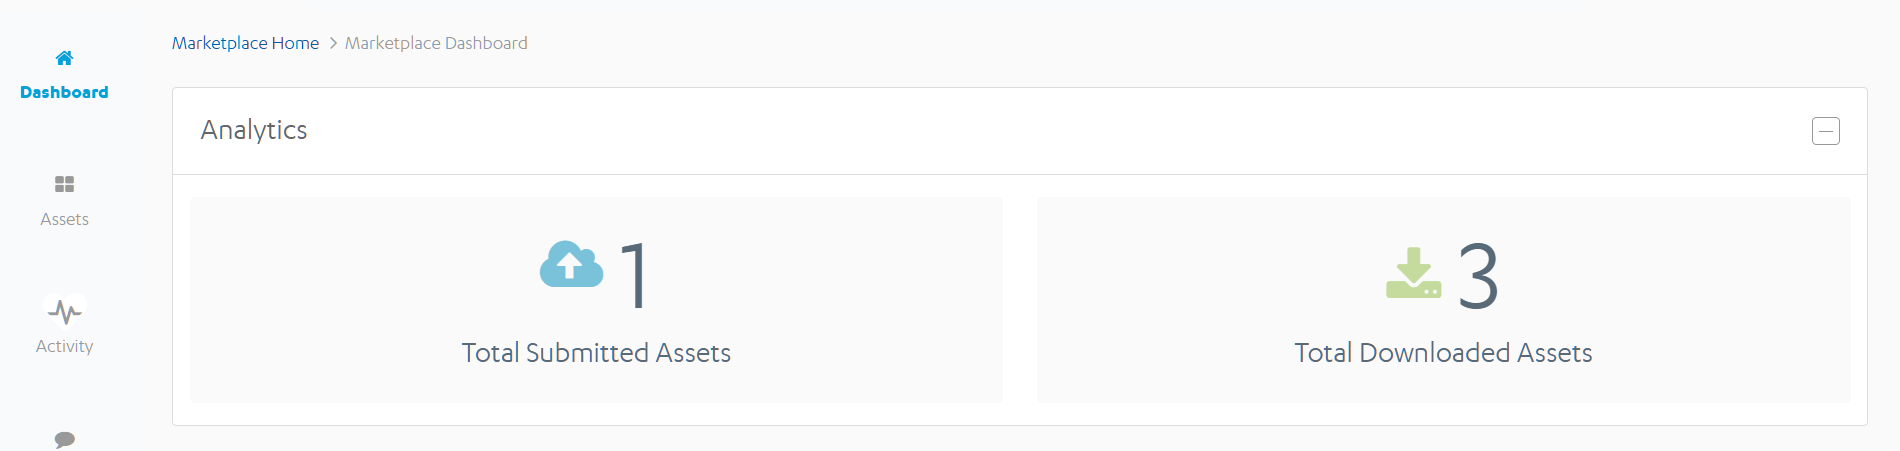Open the Assets grid icon

coord(64,184)
